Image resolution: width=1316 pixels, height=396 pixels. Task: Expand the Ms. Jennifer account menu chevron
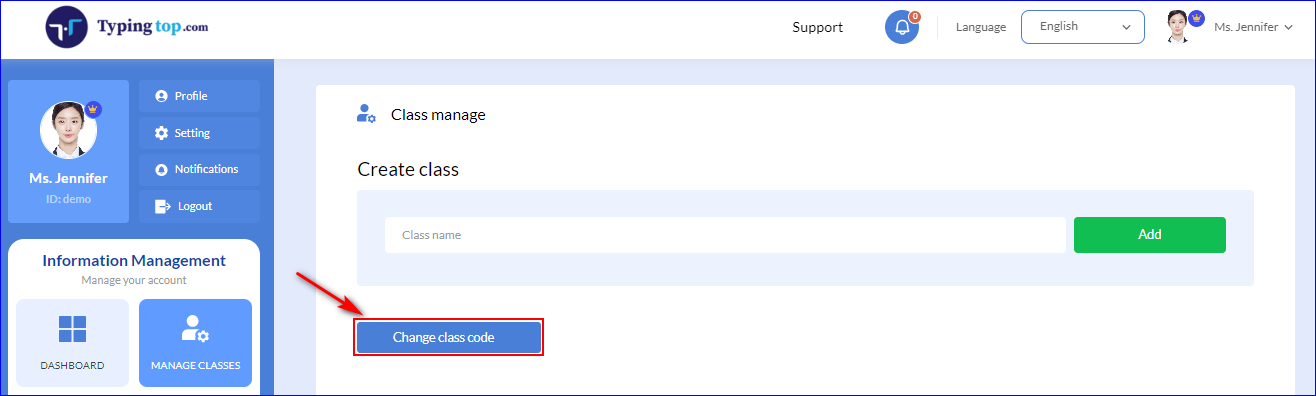[x=1288, y=28]
